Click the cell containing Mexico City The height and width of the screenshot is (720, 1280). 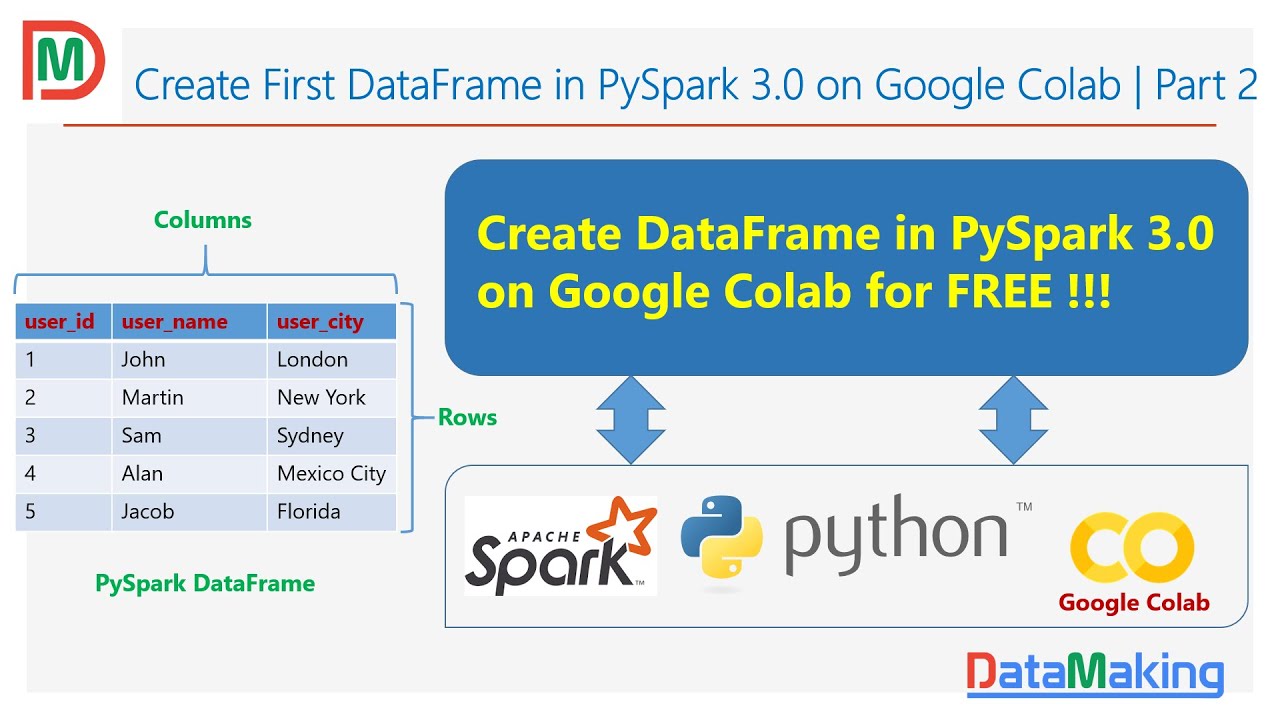332,474
